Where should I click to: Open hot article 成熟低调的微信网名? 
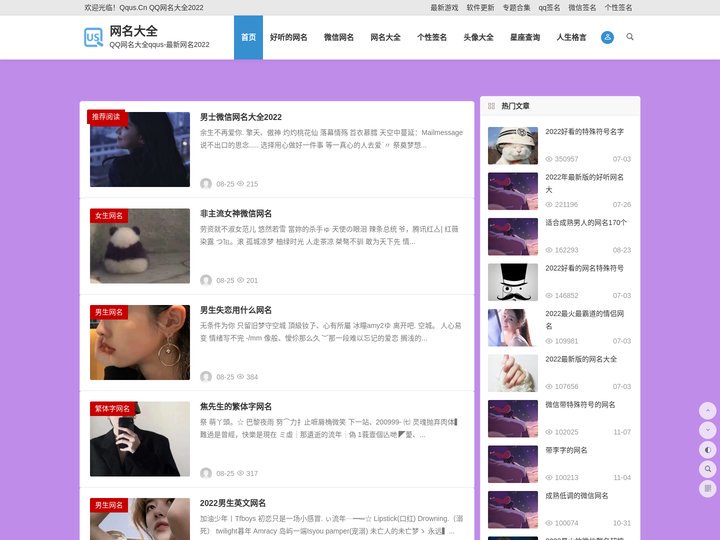click(577, 495)
